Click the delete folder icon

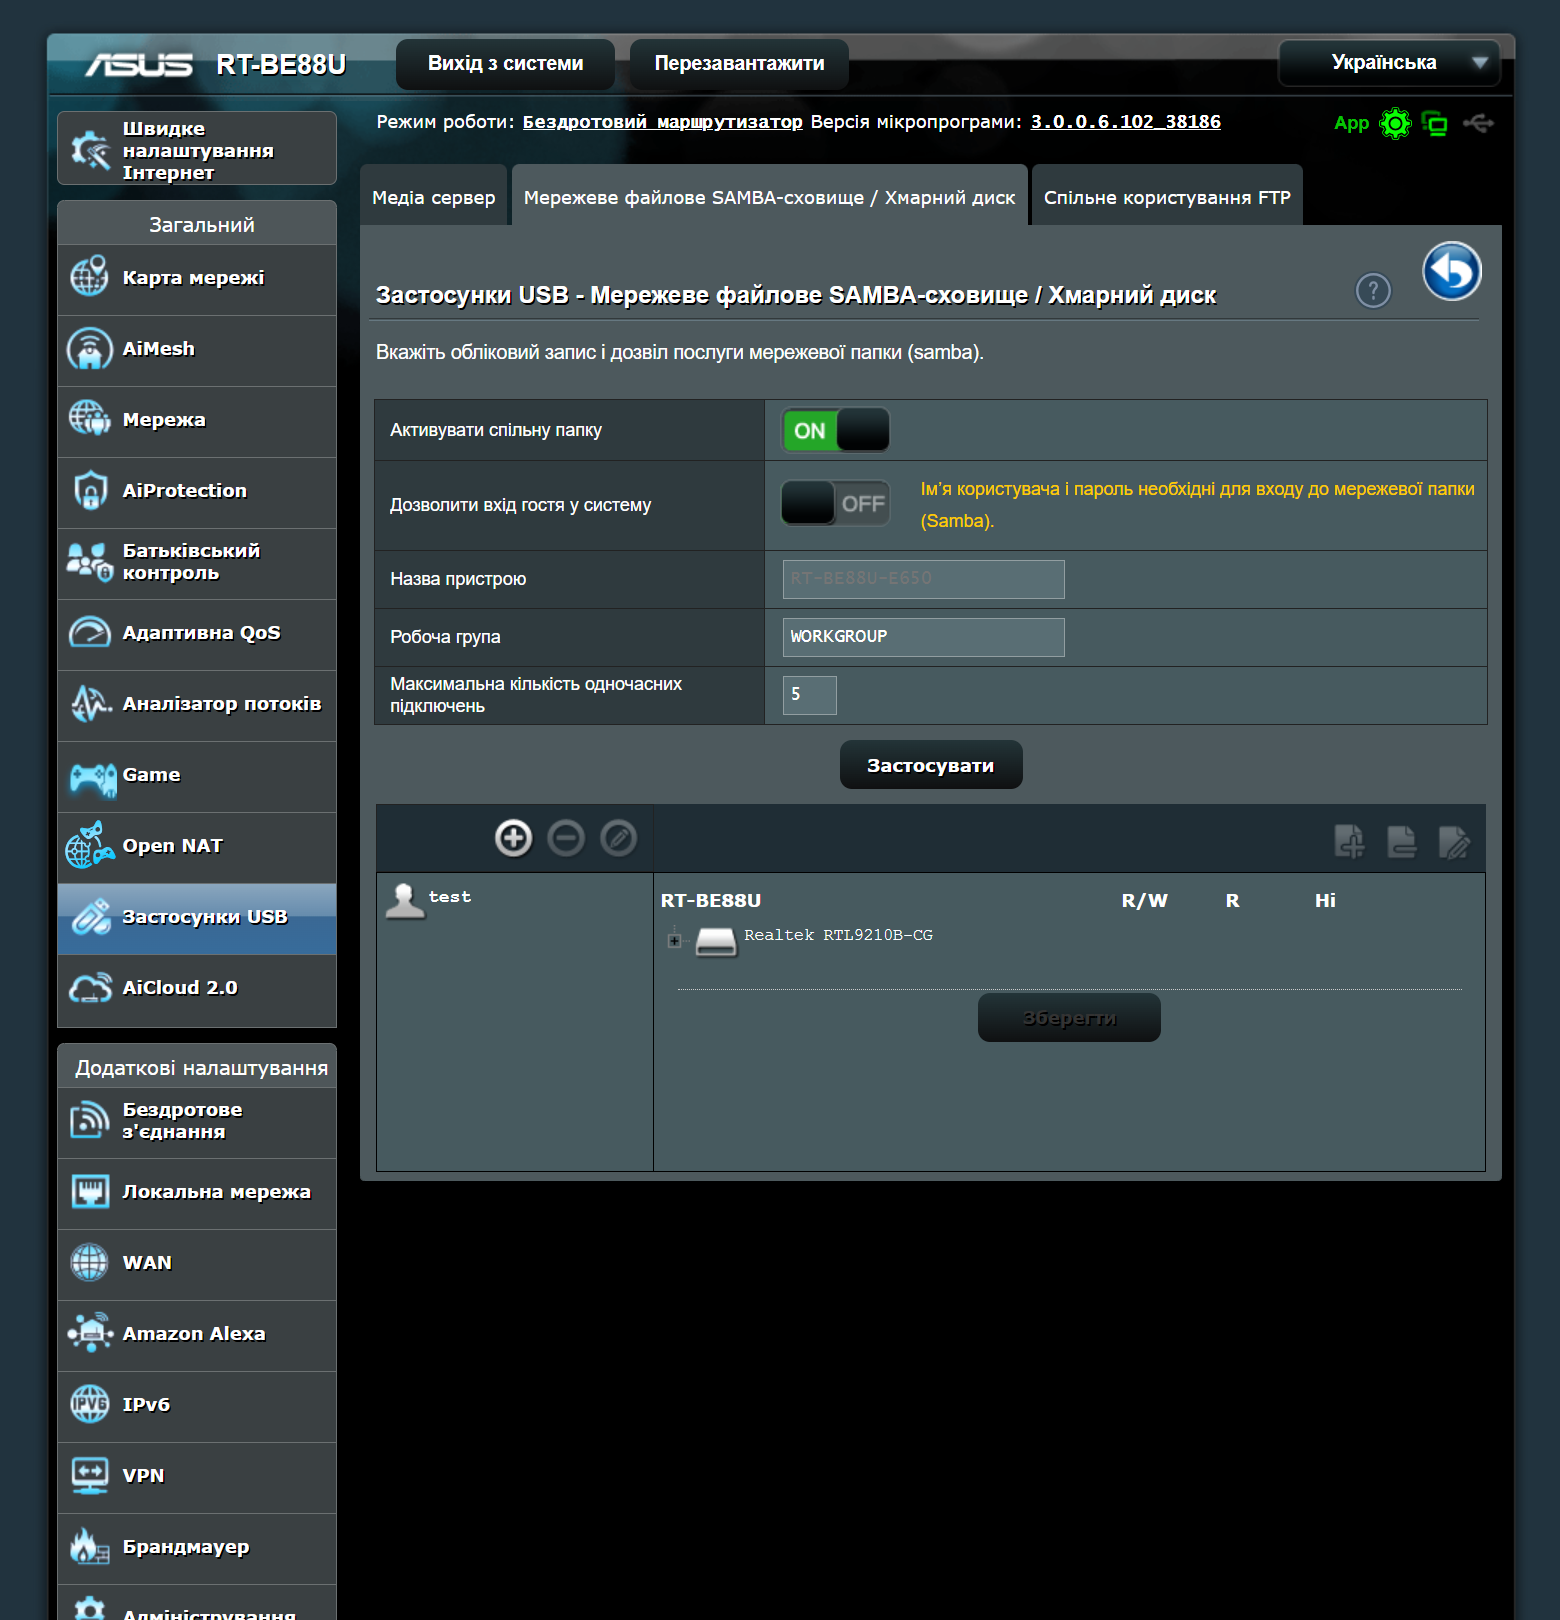1401,841
